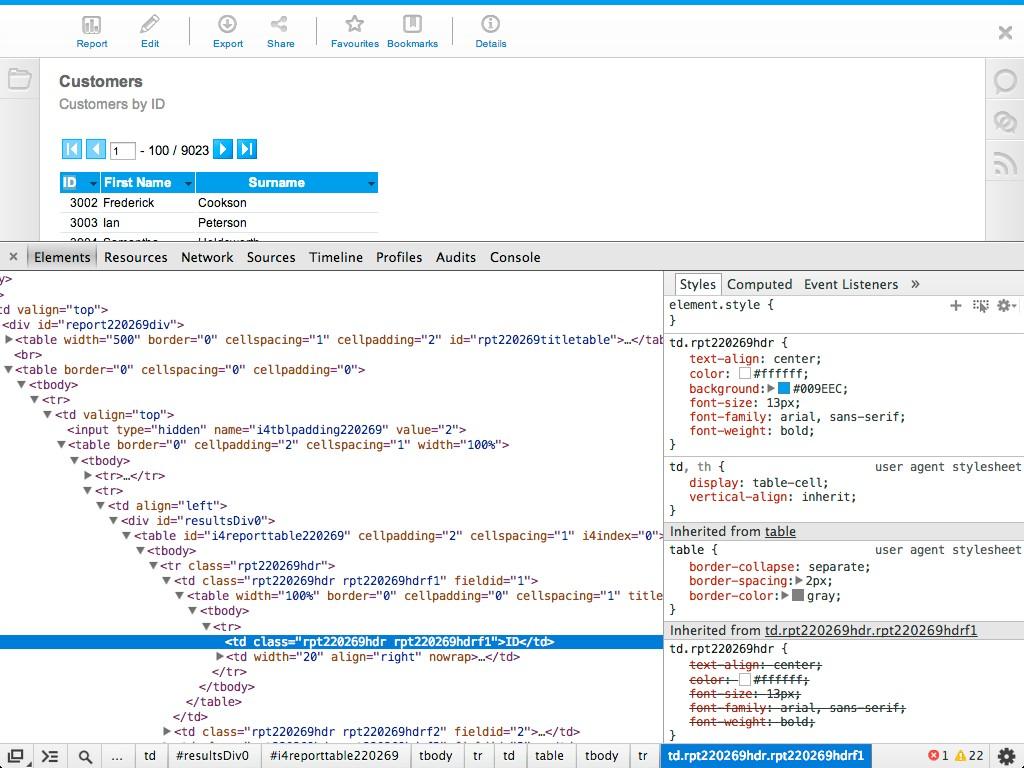Click the dock-to-window icon in status bar

coord(17,756)
